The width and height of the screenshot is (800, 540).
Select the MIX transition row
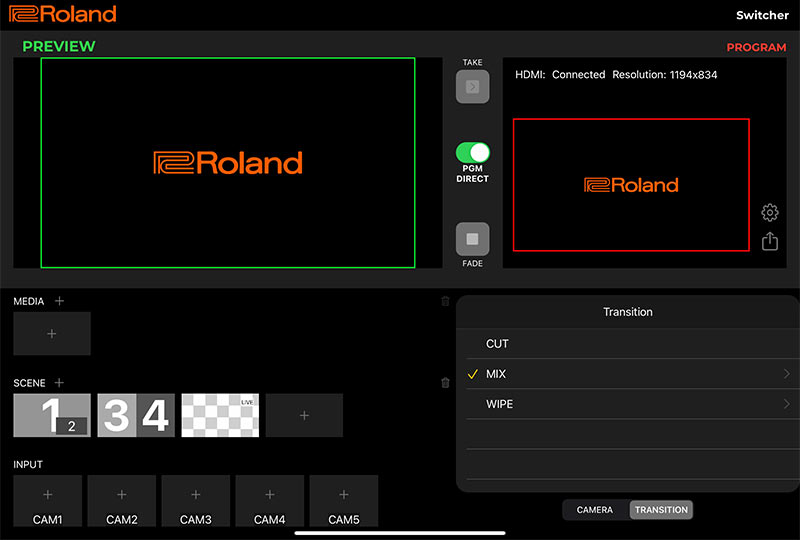point(629,374)
